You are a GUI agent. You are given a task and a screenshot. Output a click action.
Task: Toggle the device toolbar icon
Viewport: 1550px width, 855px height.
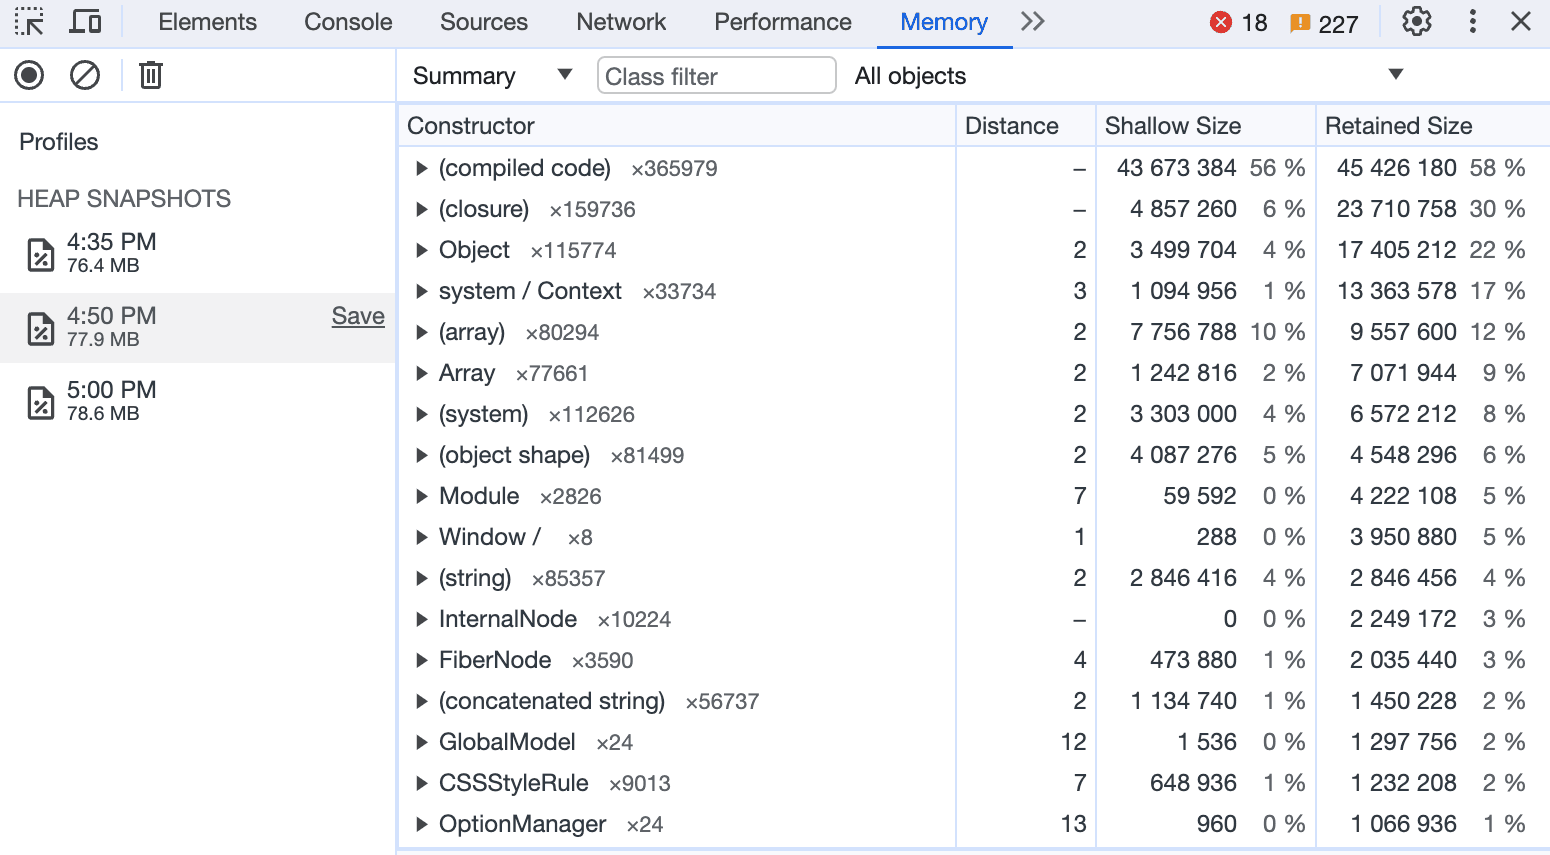86,22
